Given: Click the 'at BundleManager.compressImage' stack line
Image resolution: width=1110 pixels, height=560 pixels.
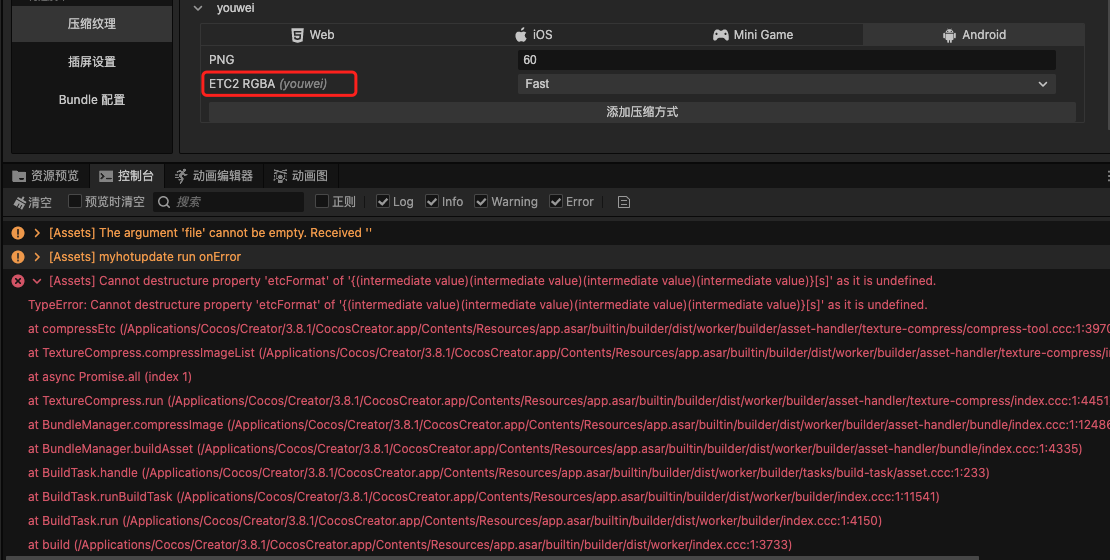Looking at the screenshot, I should pos(568,425).
